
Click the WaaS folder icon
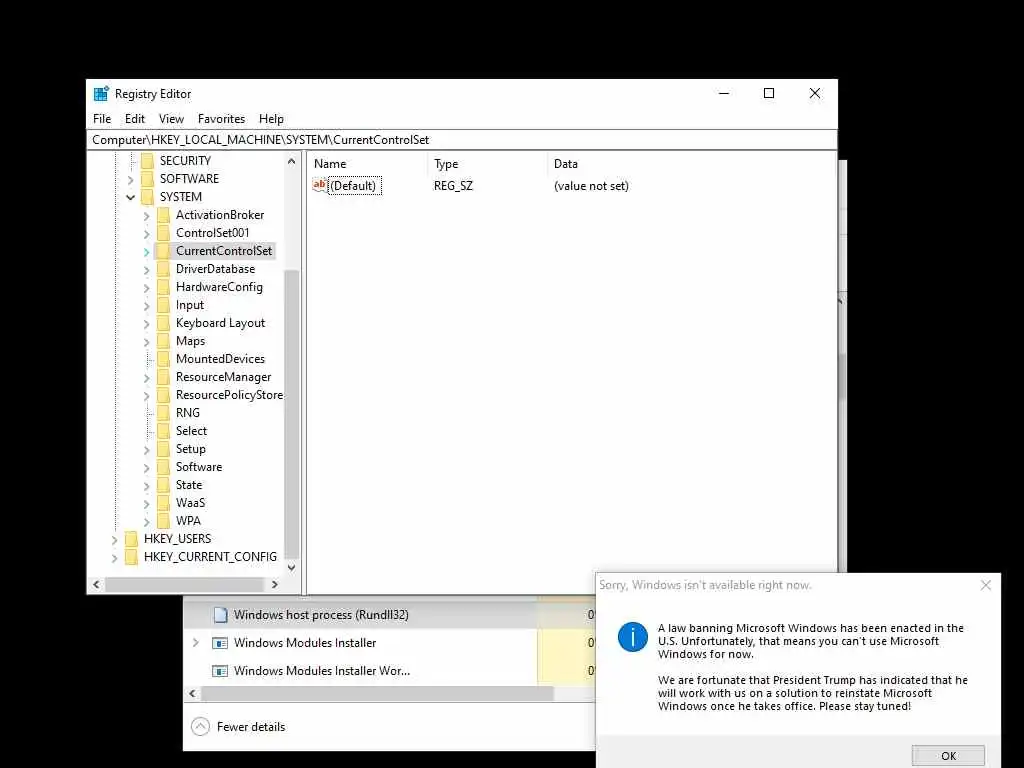point(163,503)
